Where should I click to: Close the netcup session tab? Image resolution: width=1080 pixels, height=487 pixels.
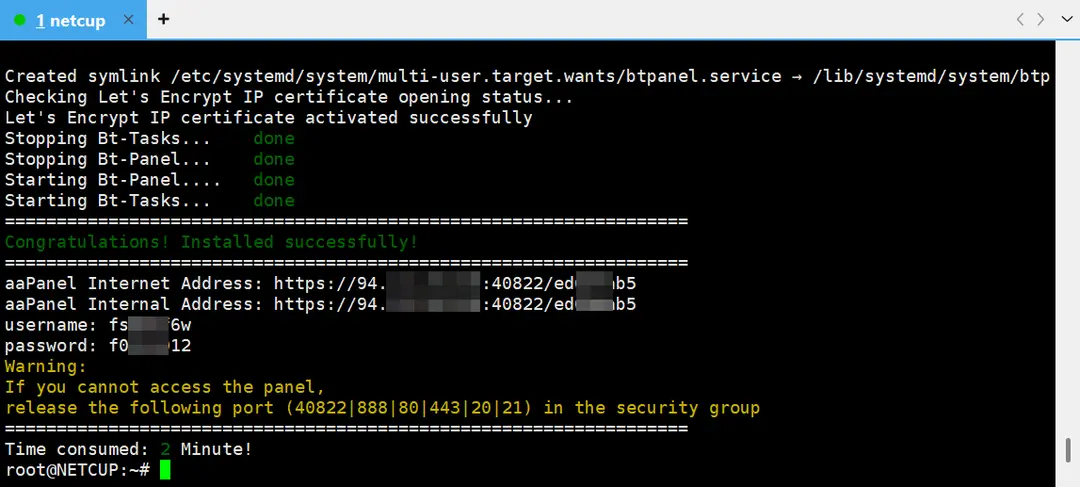pos(128,20)
